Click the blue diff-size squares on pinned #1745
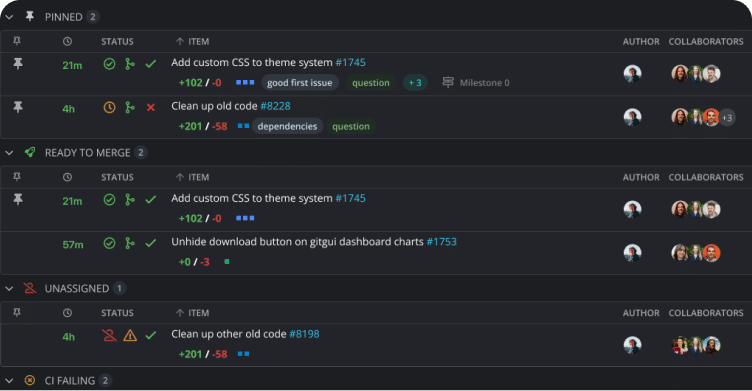Viewport: 752px width, 391px height. pos(245,83)
